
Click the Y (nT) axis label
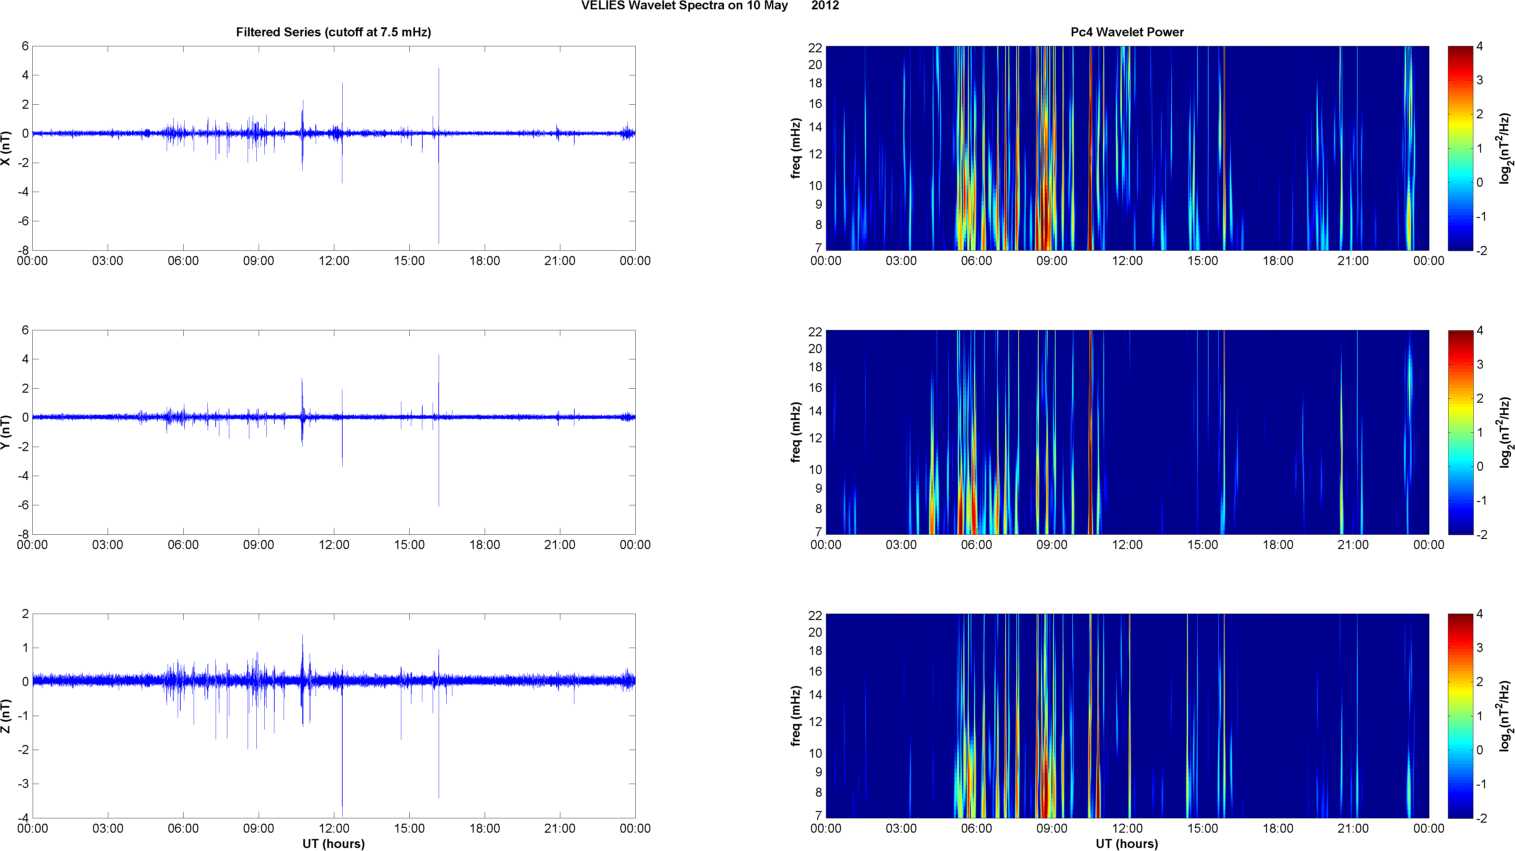pyautogui.click(x=6, y=432)
